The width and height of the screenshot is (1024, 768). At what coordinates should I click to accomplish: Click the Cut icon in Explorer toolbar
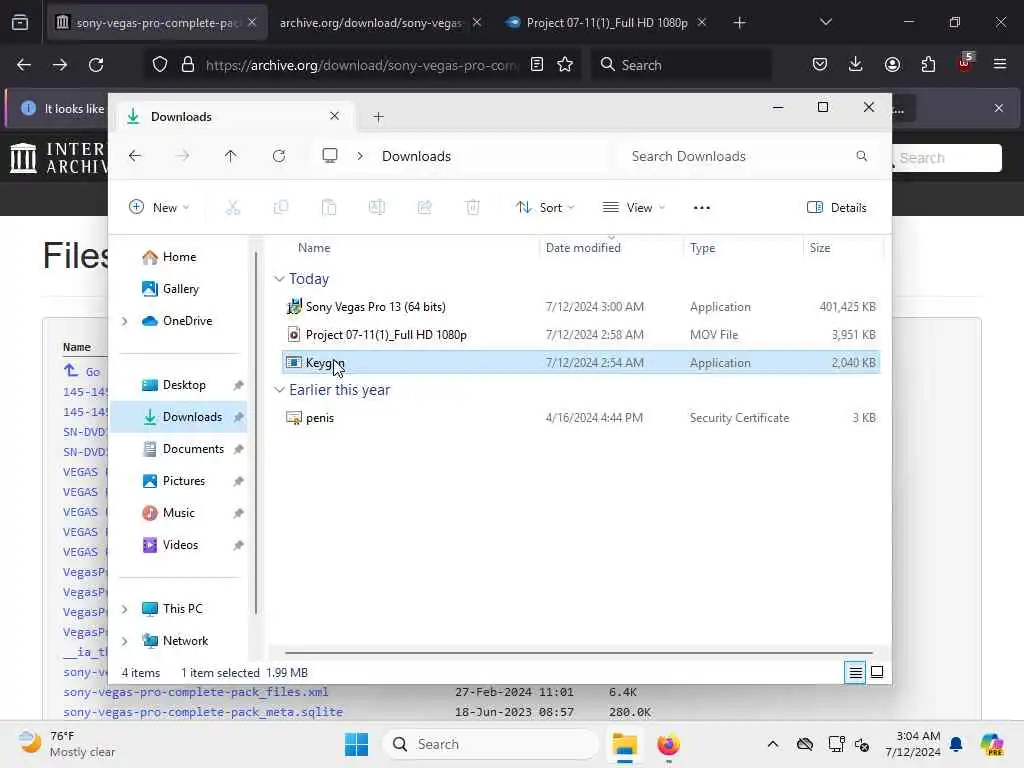pos(232,208)
